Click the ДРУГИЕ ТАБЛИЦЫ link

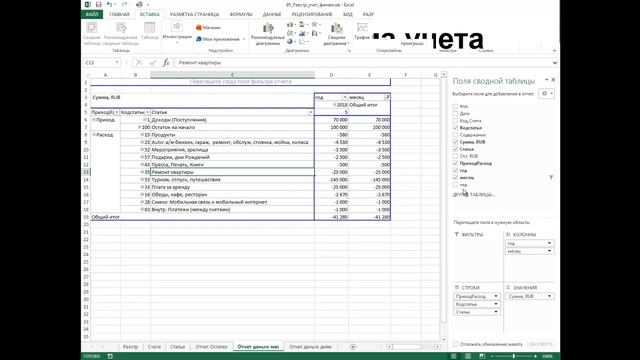pyautogui.click(x=473, y=195)
